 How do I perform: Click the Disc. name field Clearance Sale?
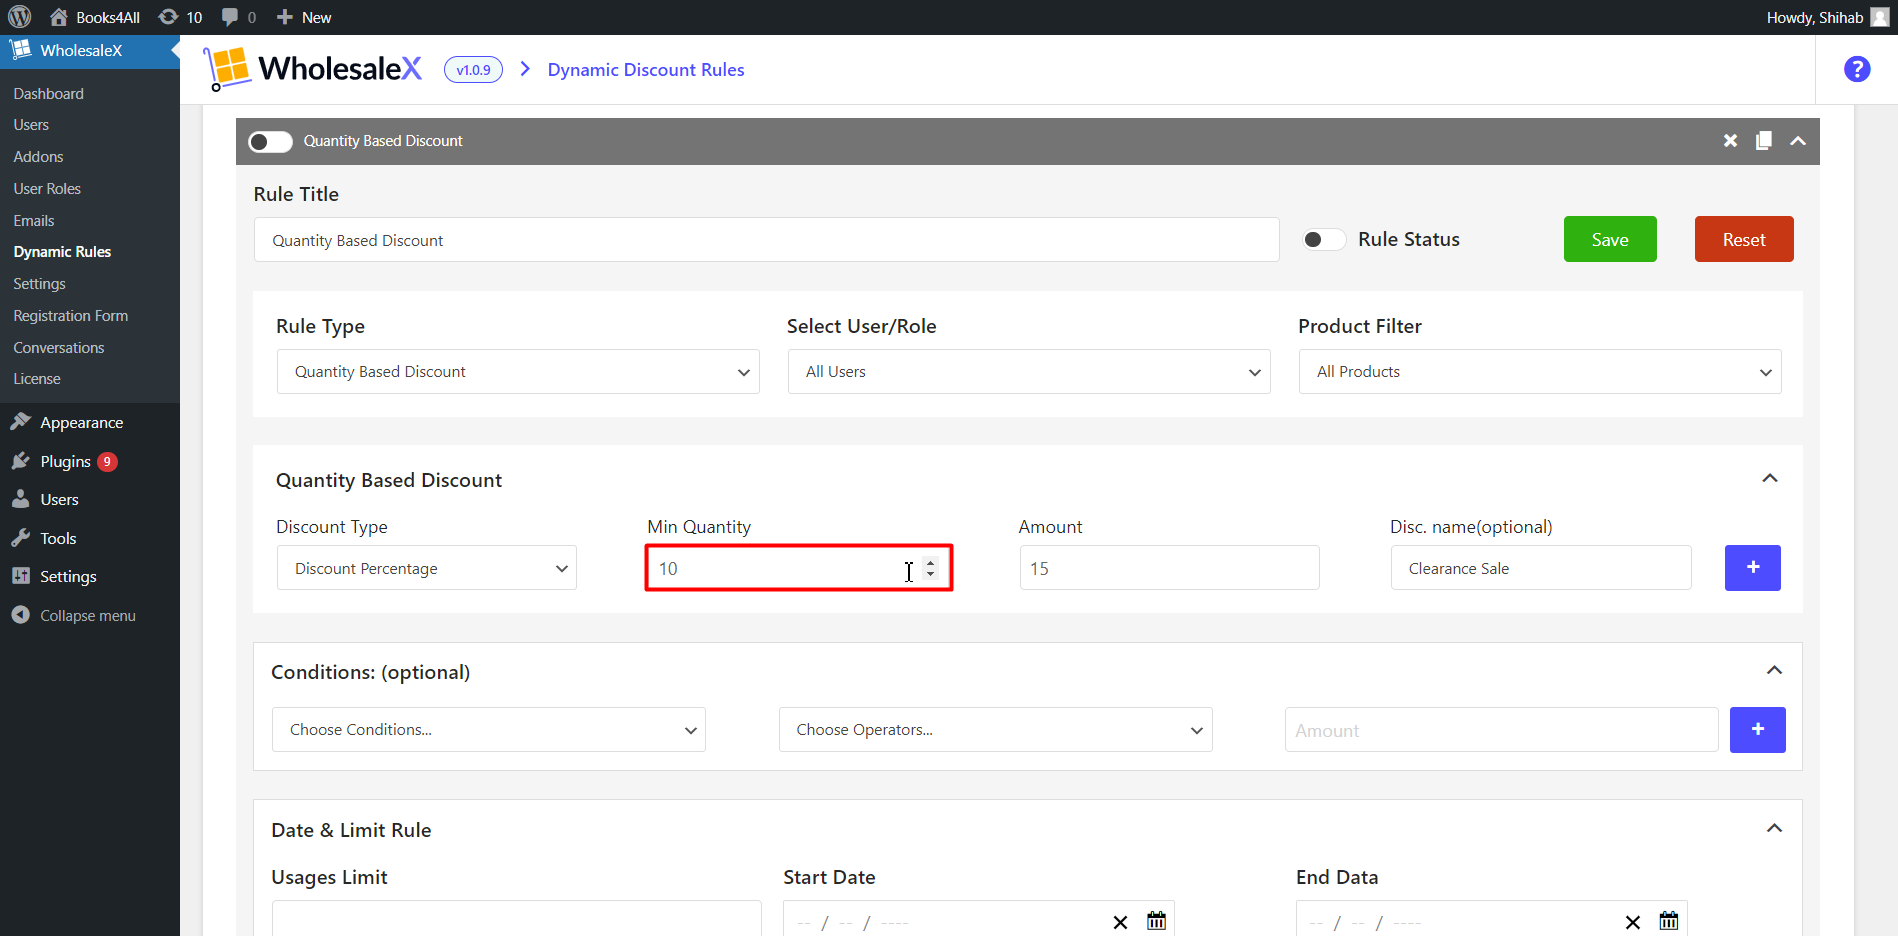(x=1541, y=568)
